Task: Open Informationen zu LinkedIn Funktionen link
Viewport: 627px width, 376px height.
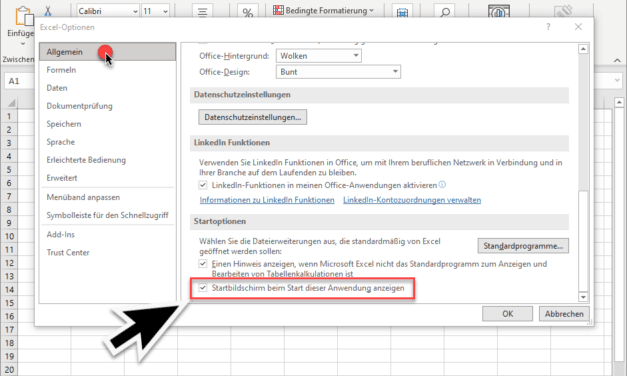Action: [267, 200]
